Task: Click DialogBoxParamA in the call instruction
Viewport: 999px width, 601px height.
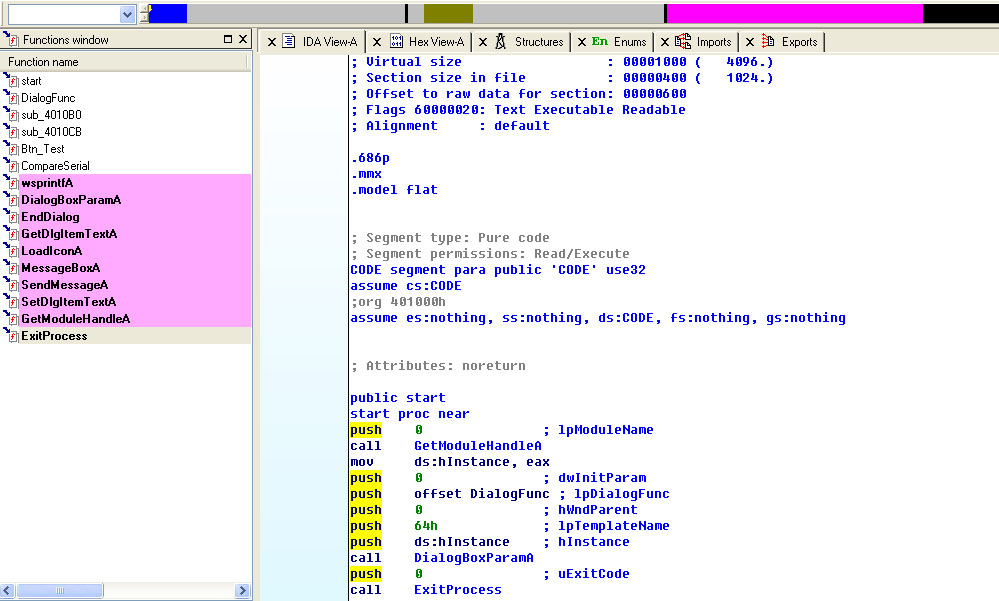Action: pyautogui.click(x=474, y=558)
